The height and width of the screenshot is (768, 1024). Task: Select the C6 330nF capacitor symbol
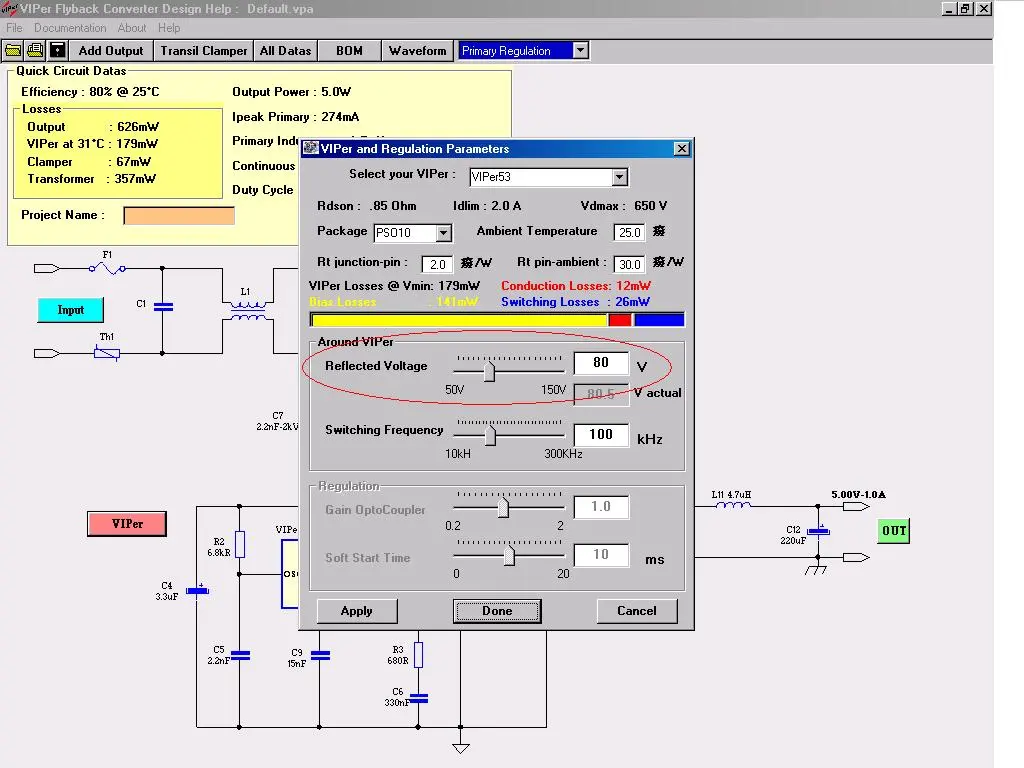(x=418, y=699)
